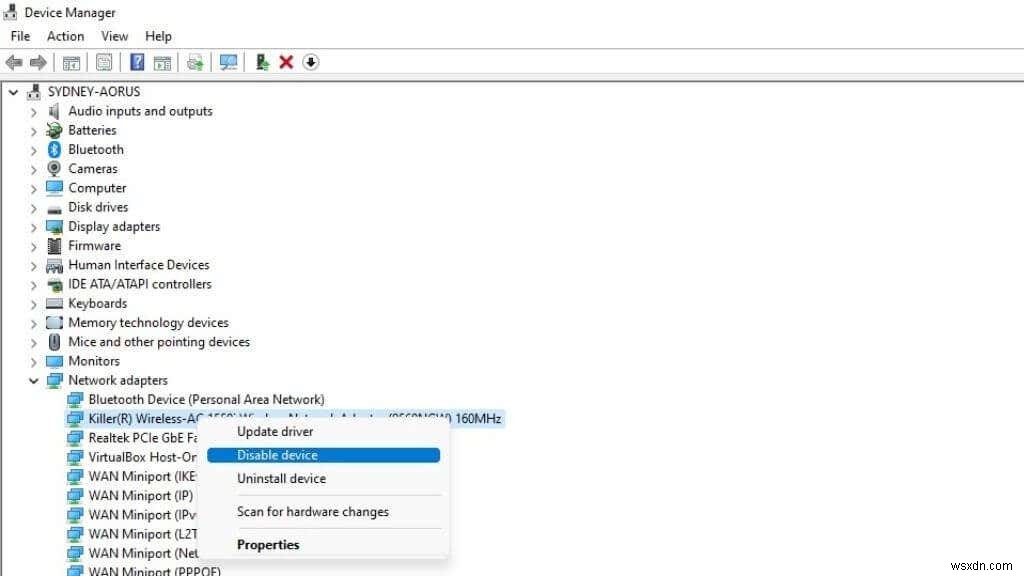1024x576 pixels.
Task: Collapse the Network adapters branch
Action: [34, 380]
